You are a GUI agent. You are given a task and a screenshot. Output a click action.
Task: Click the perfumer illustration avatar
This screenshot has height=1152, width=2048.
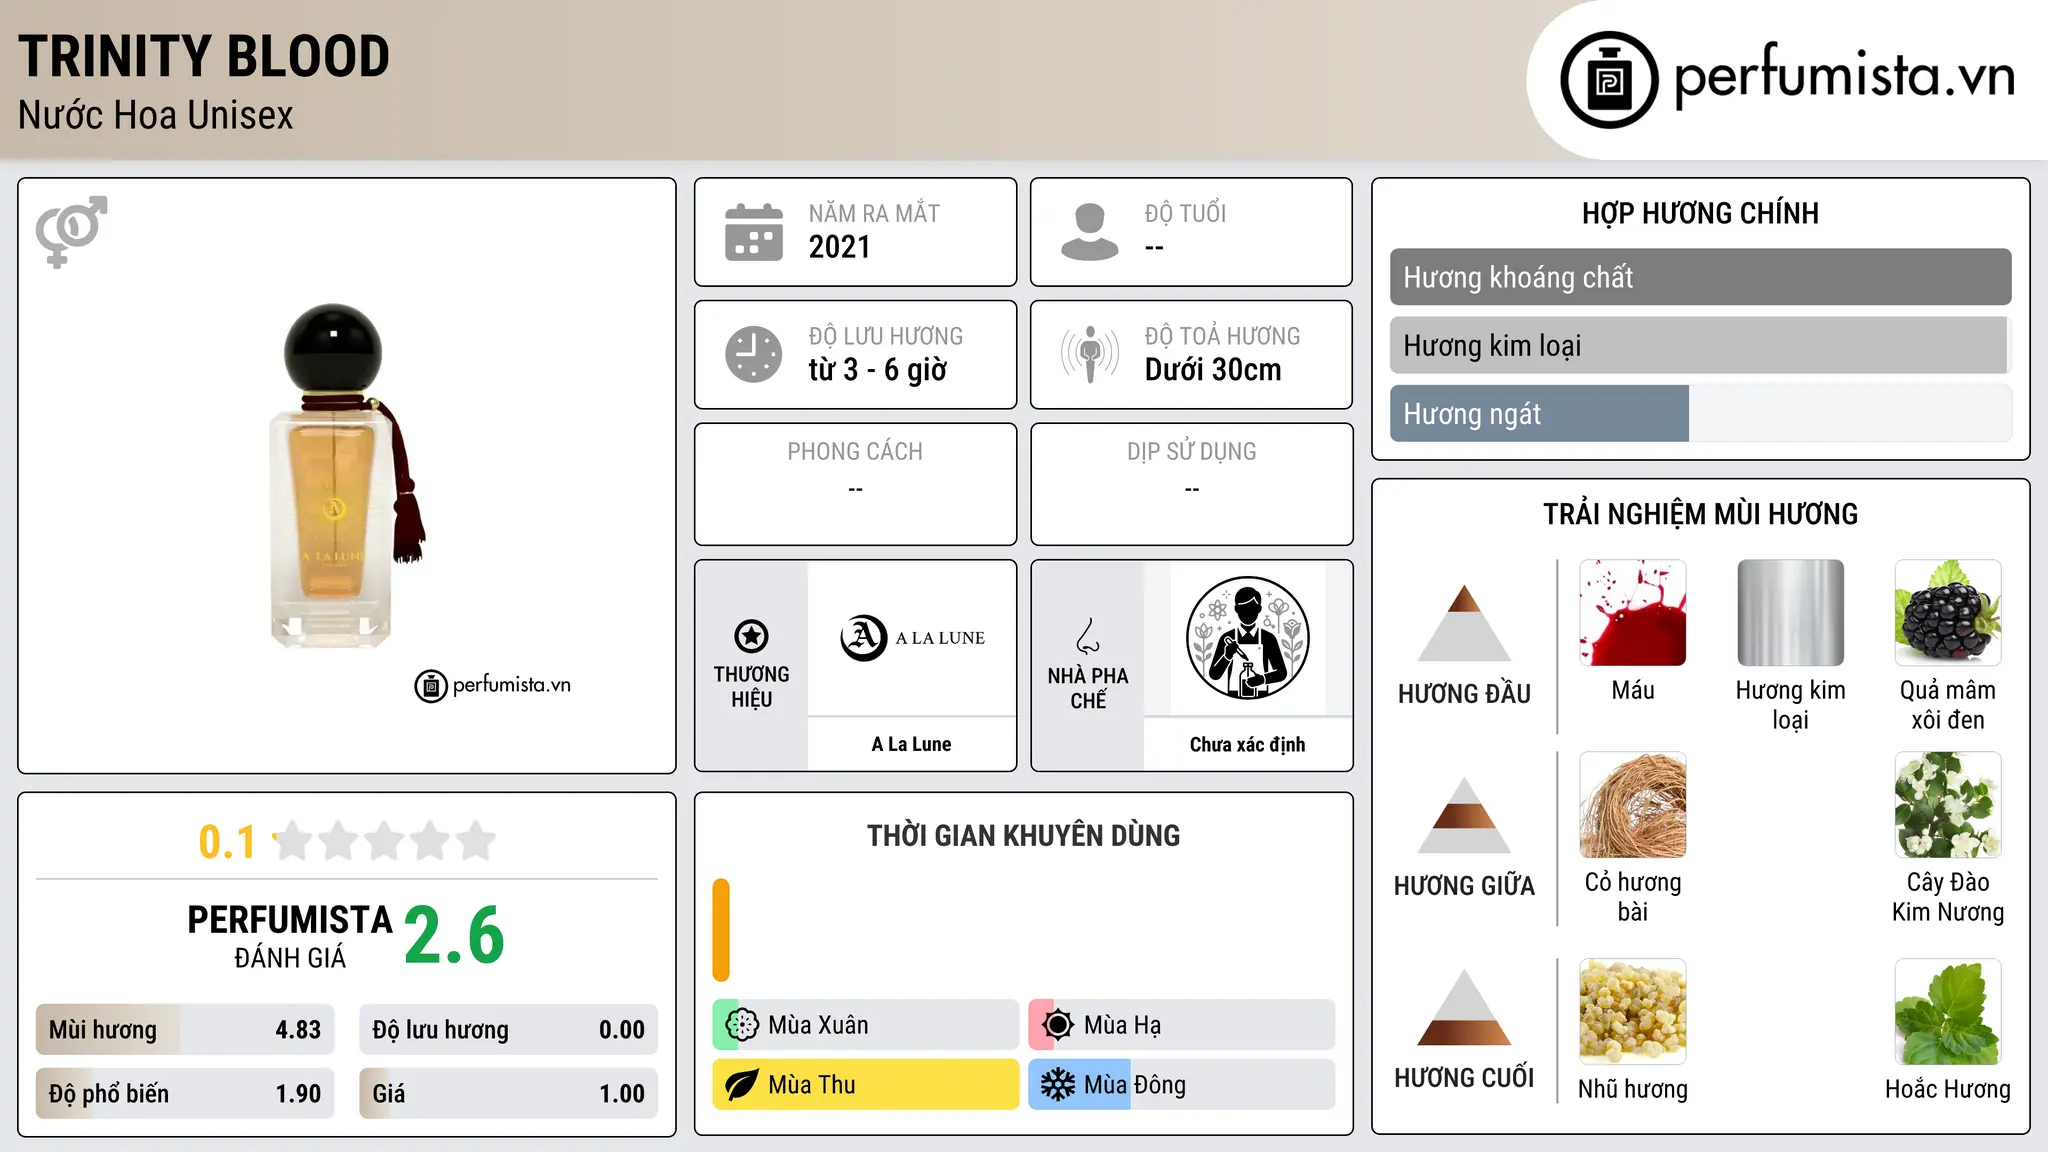[x=1247, y=638]
